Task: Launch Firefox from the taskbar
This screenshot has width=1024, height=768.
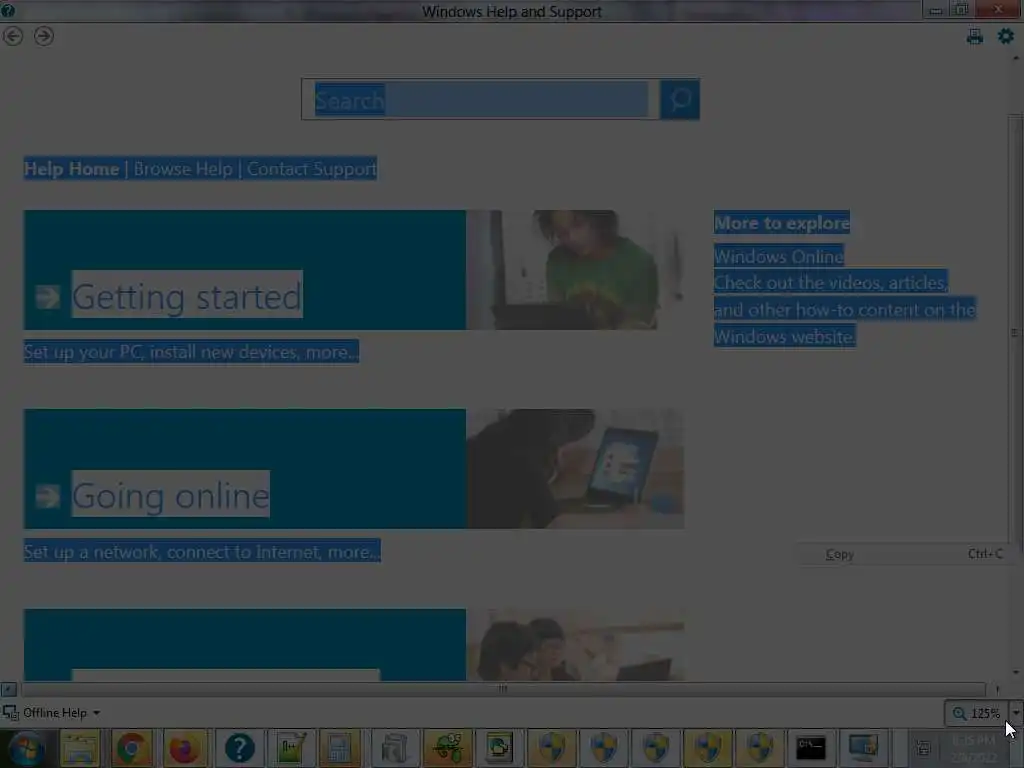Action: 184,748
